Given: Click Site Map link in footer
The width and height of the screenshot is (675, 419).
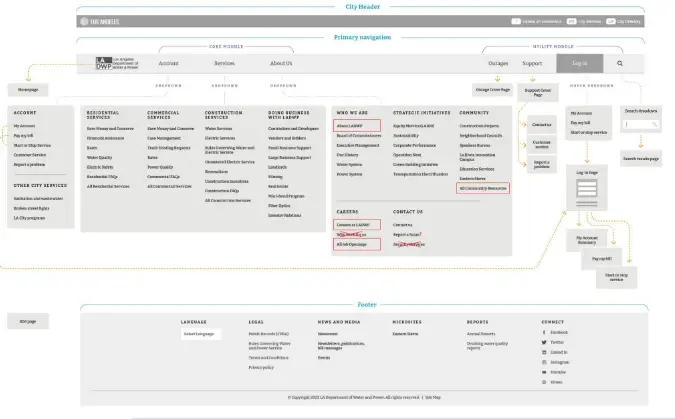Looking at the screenshot, I should 433,397.
